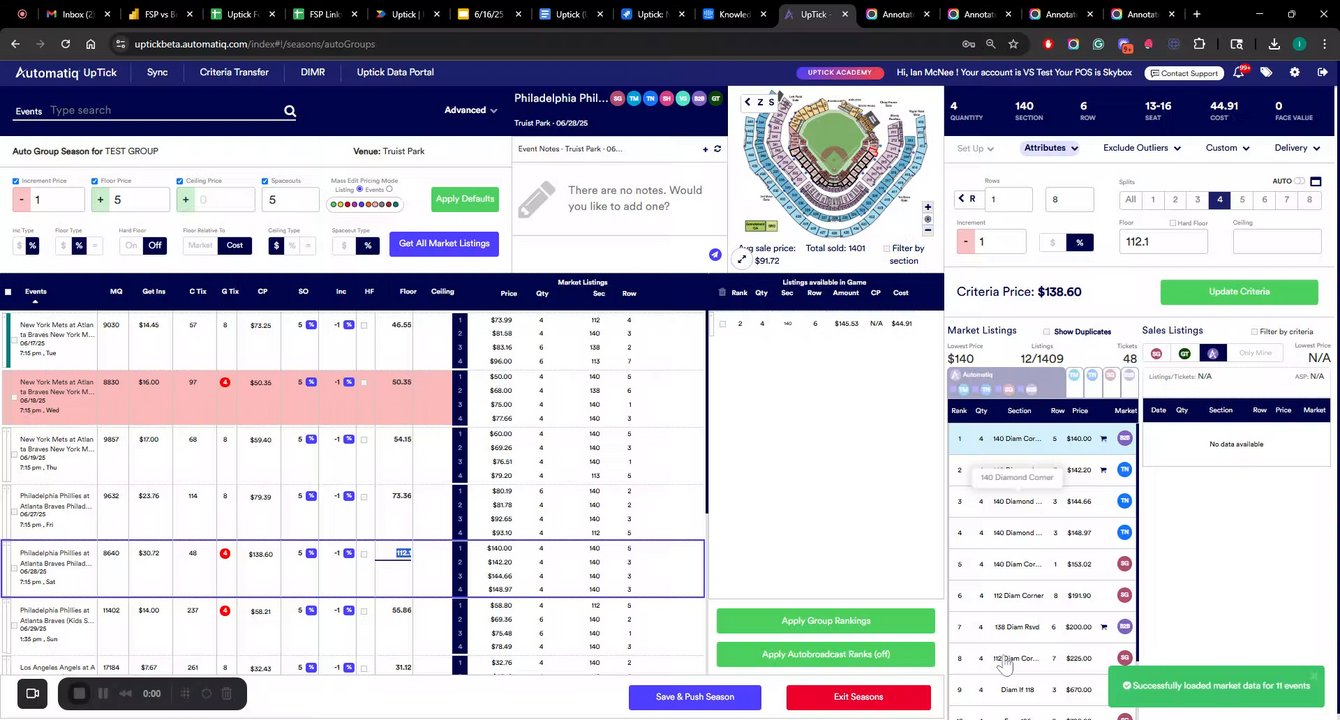Click the Update Criteria button
The width and height of the screenshot is (1340, 720).
(x=1239, y=292)
